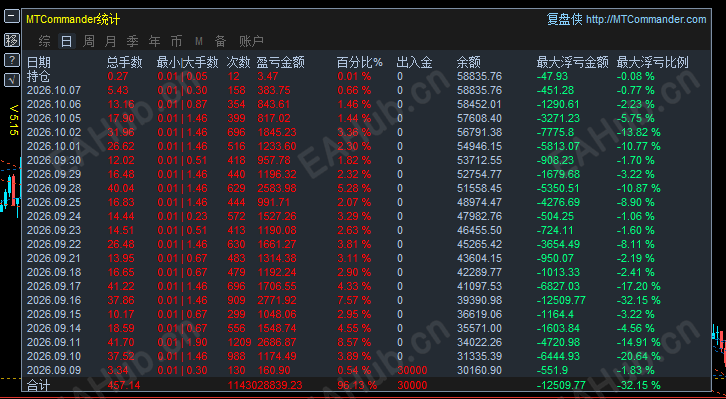Screen dimensions: 726x399
Task: Click the √ checkmark icon
Action: 12,80
